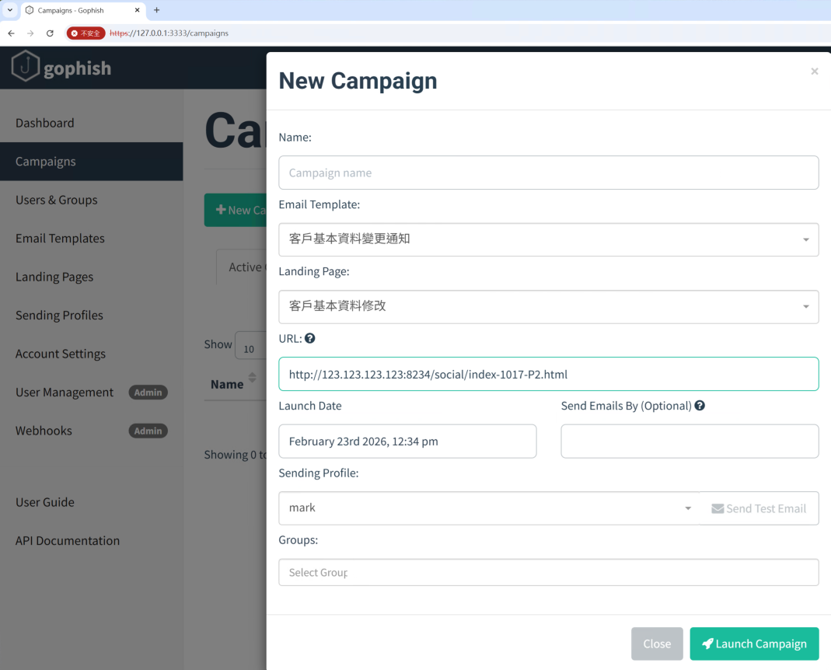This screenshot has width=831, height=670.
Task: Click the Campaign name input field
Action: [x=549, y=173]
